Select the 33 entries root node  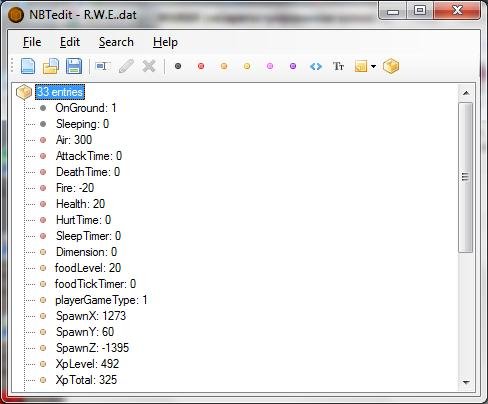coord(60,92)
